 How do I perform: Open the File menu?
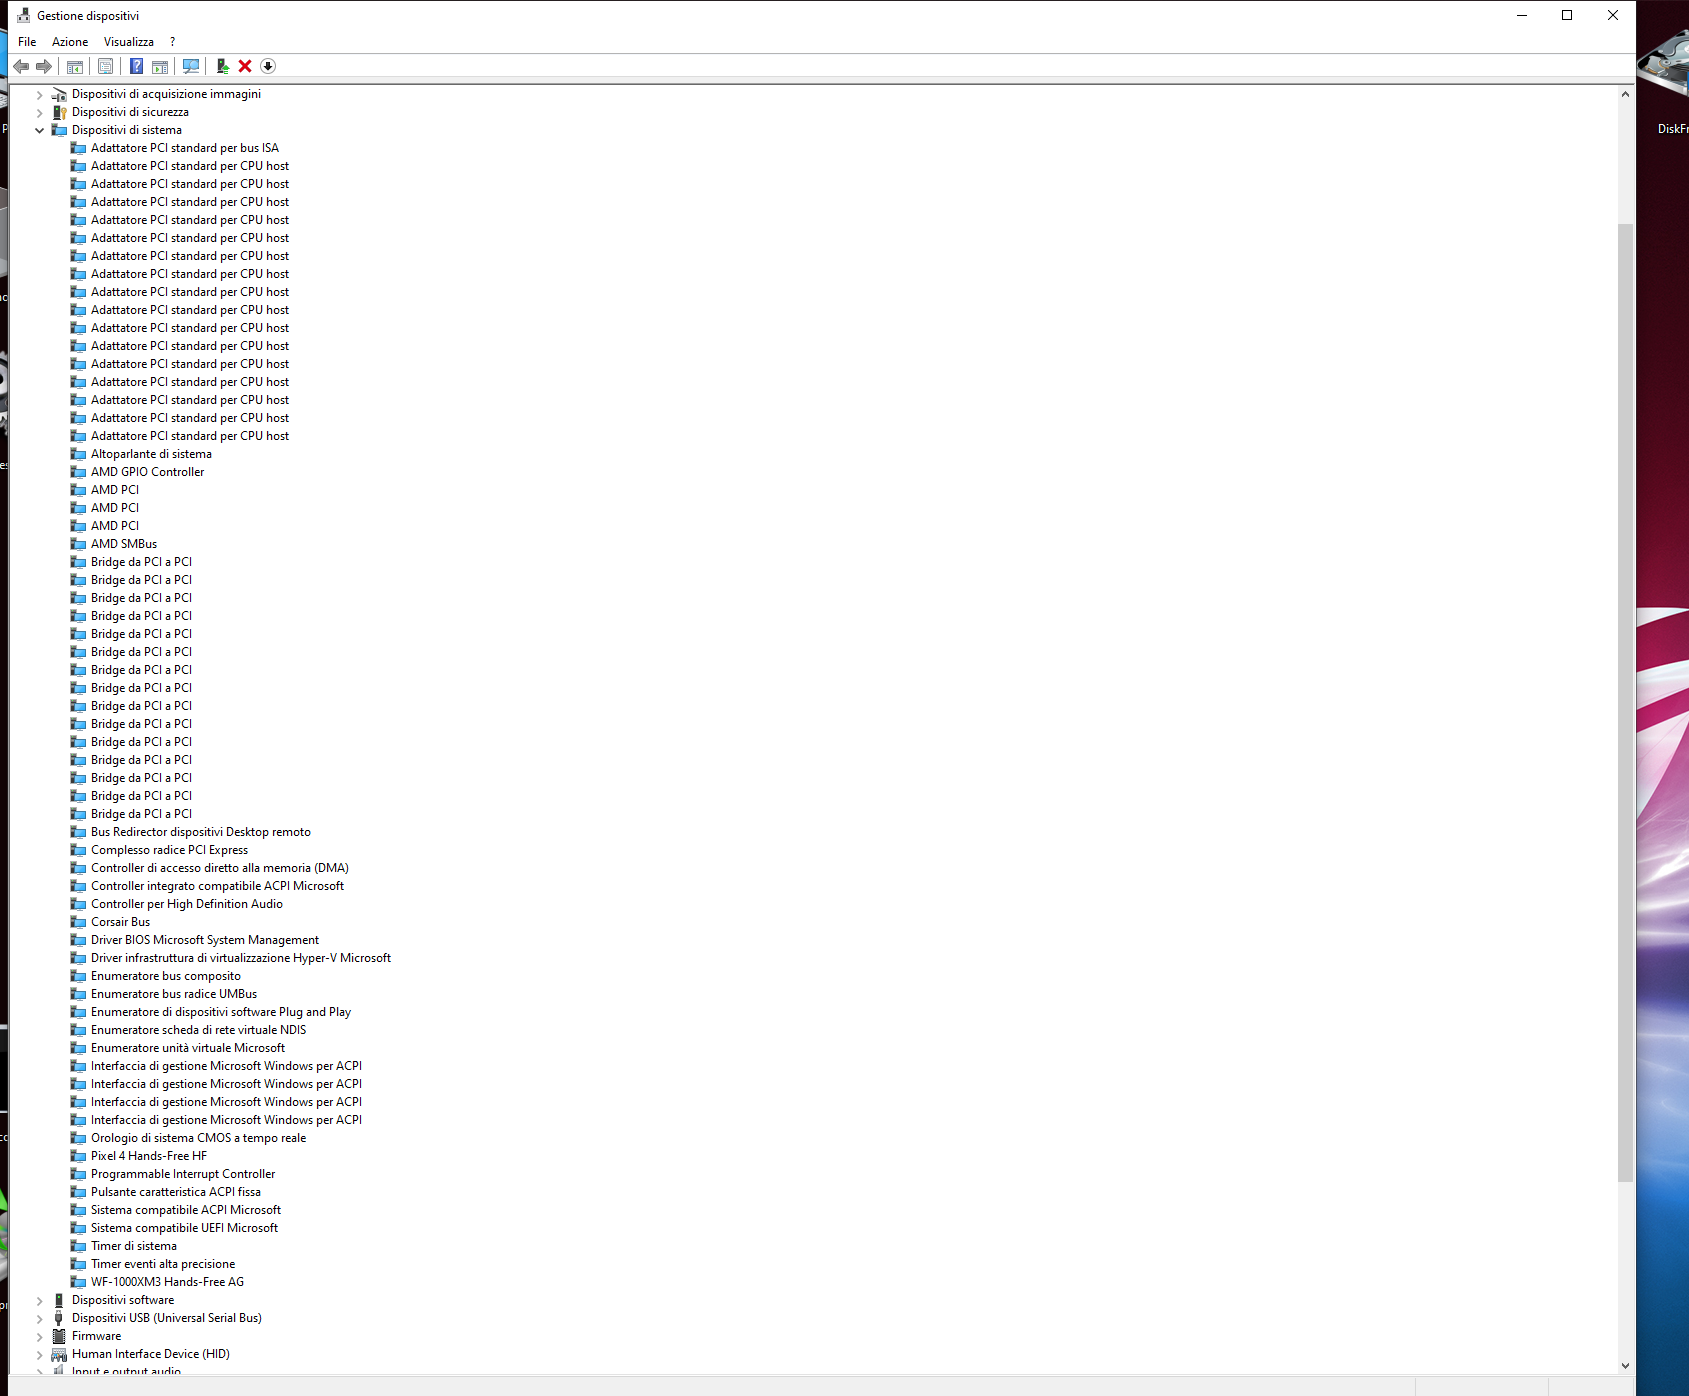[27, 42]
